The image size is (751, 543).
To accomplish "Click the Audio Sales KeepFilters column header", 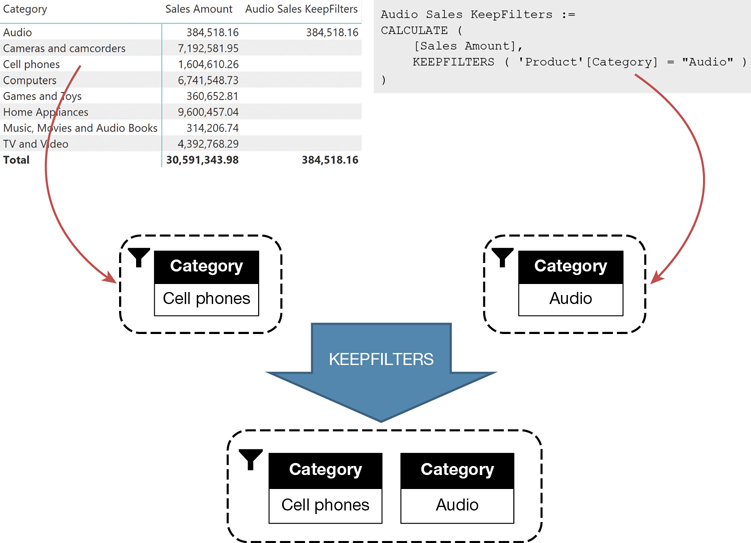I will pos(301,9).
